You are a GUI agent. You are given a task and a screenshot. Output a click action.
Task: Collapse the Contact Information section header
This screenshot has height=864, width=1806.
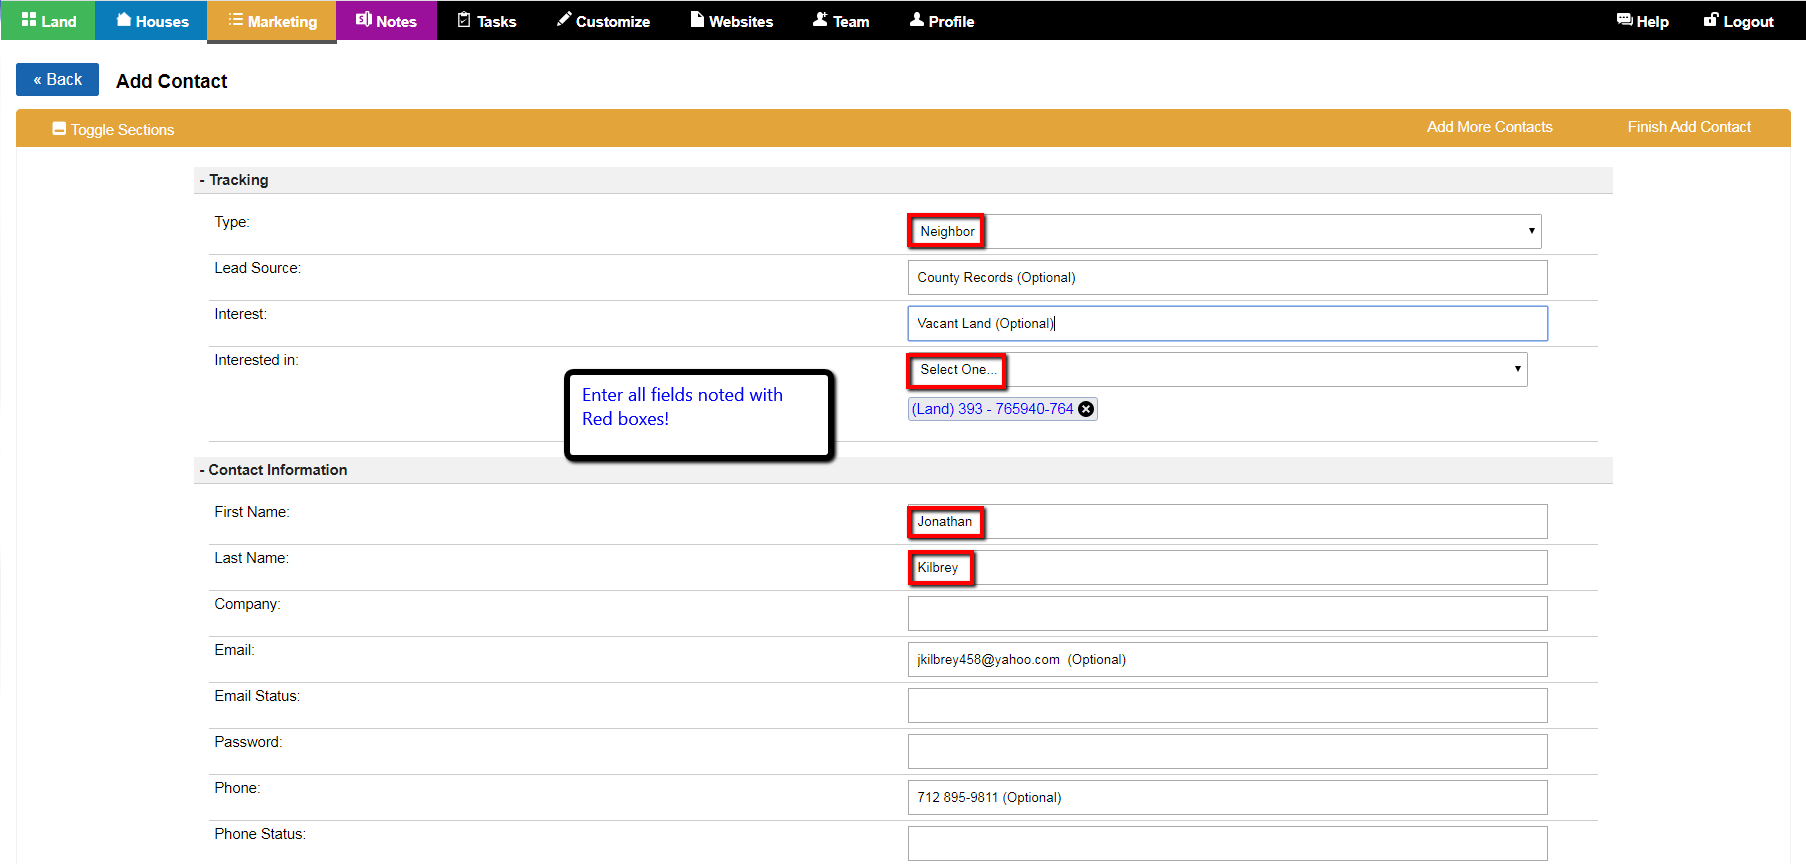(902, 470)
